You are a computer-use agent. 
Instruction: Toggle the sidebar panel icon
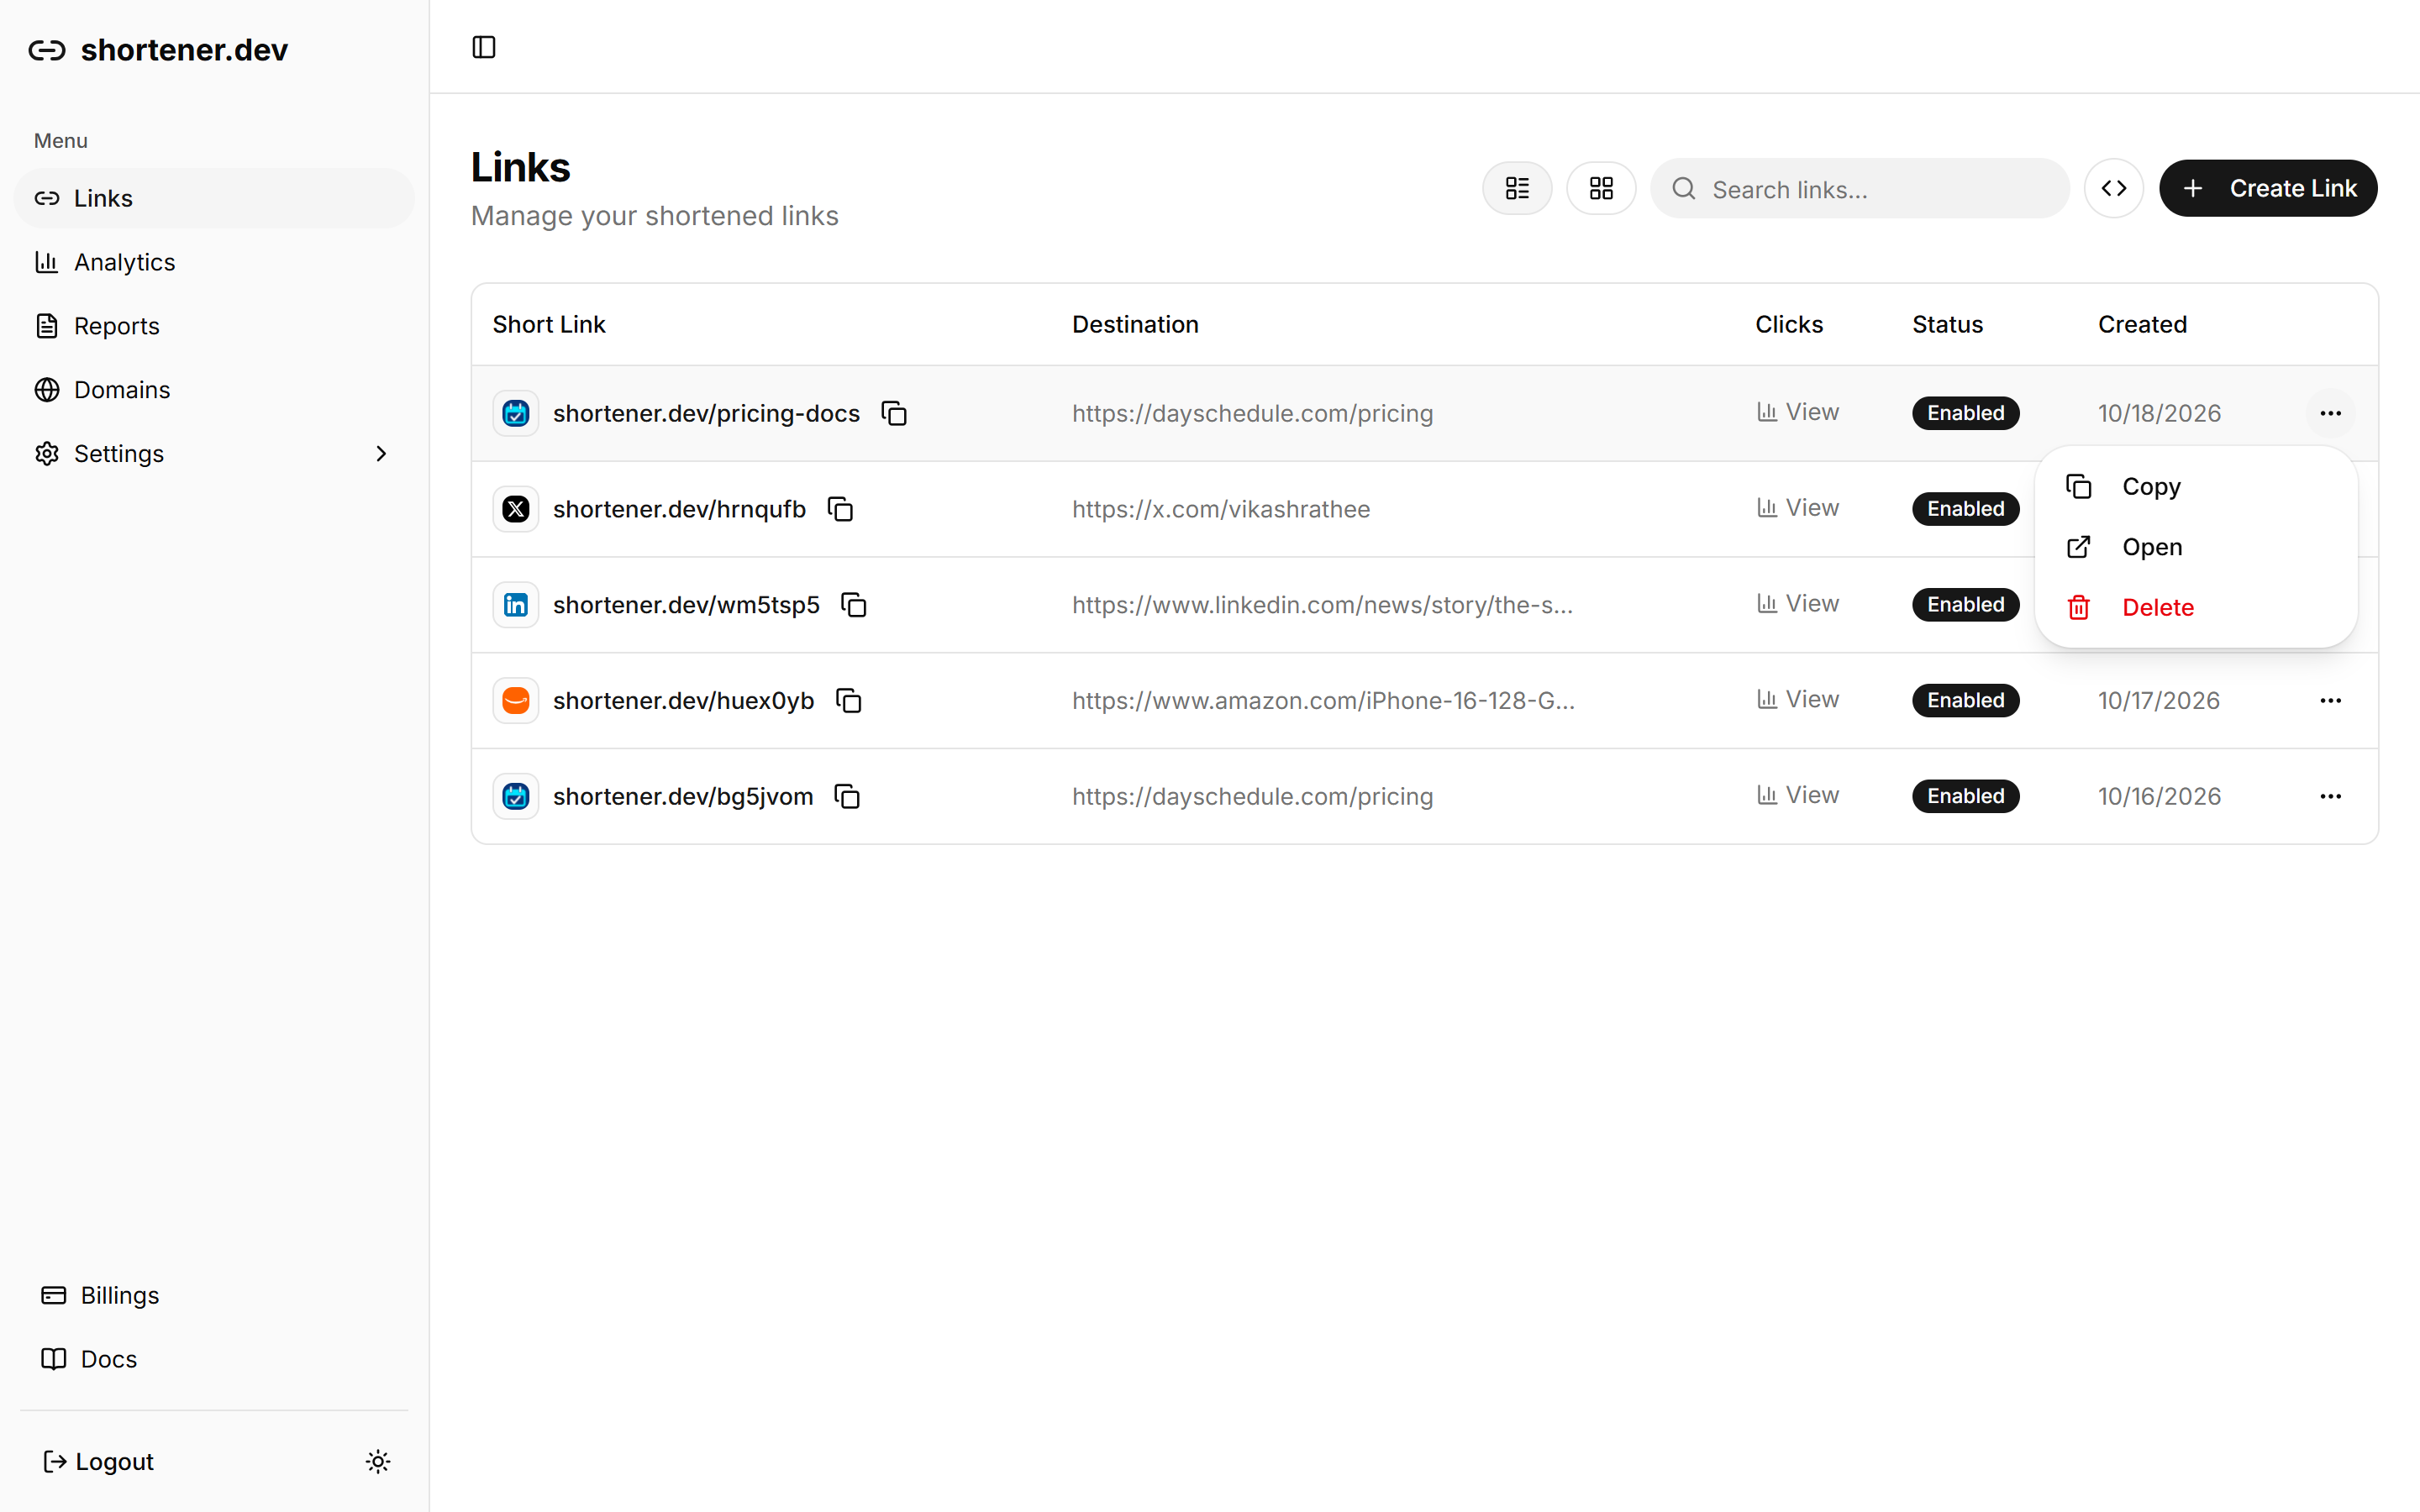tap(484, 47)
